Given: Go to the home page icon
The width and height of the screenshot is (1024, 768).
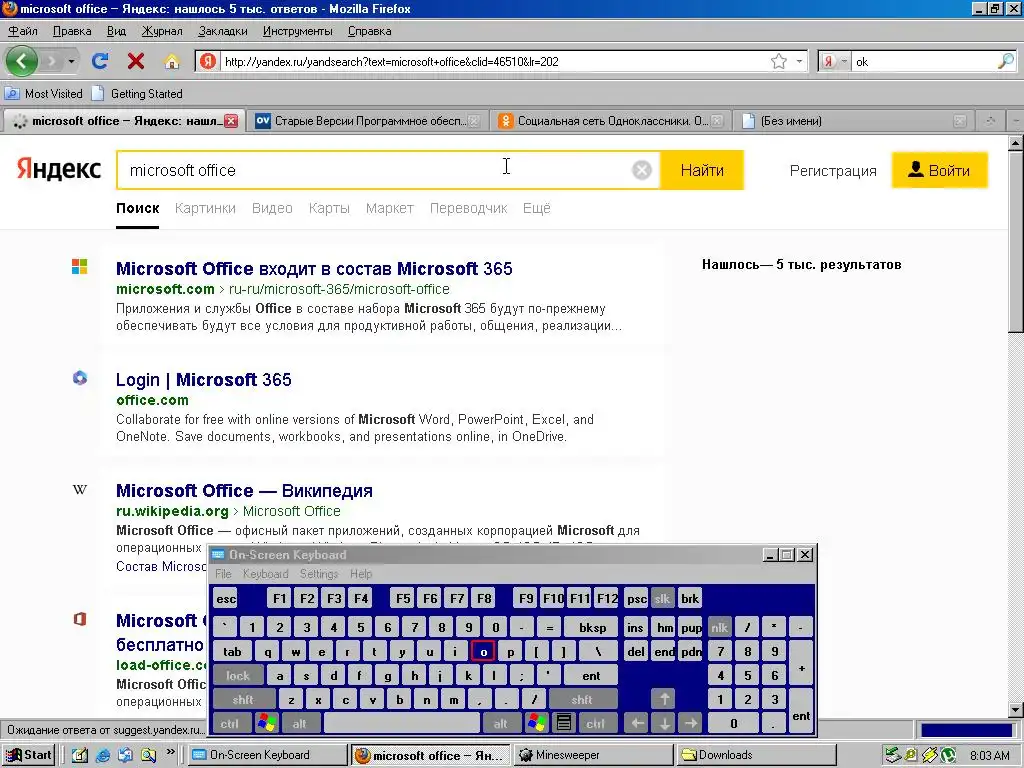Looking at the screenshot, I should (x=172, y=61).
